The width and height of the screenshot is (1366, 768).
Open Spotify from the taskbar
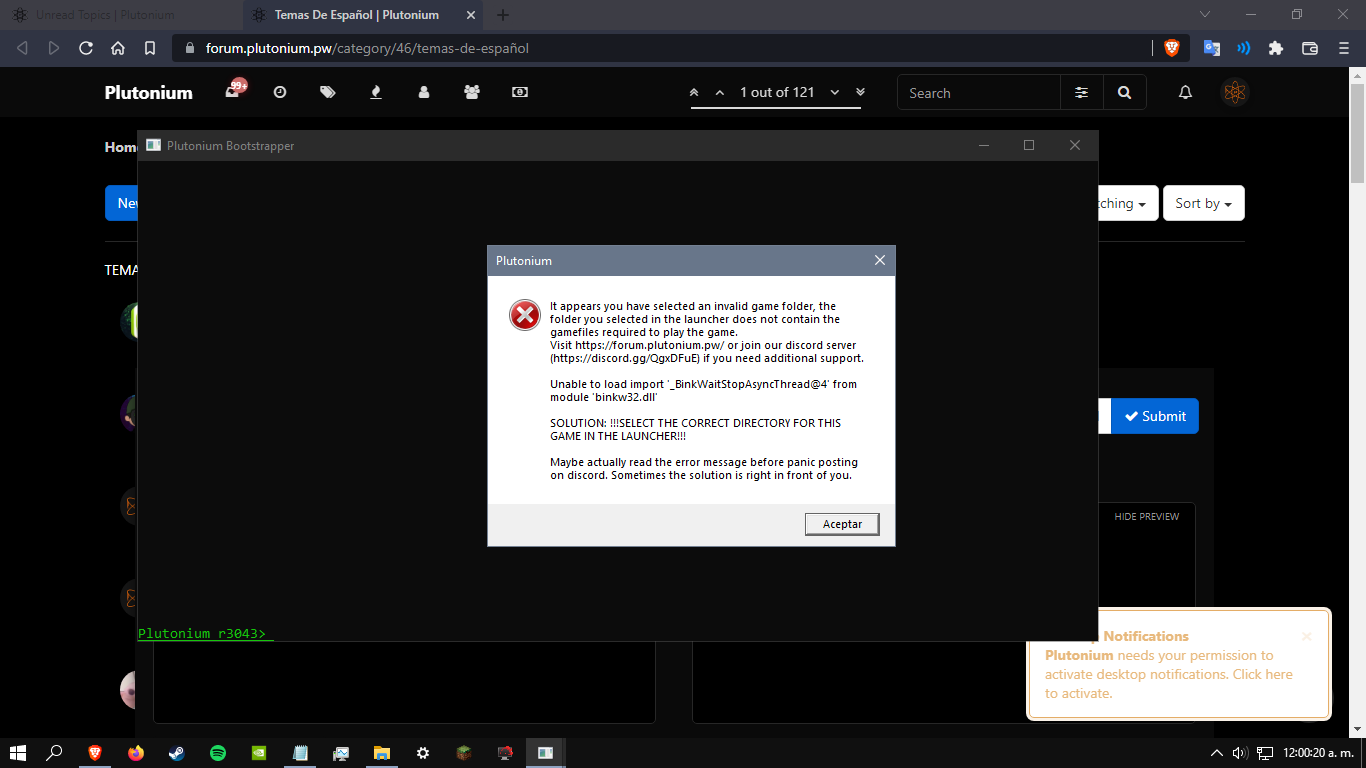(218, 753)
